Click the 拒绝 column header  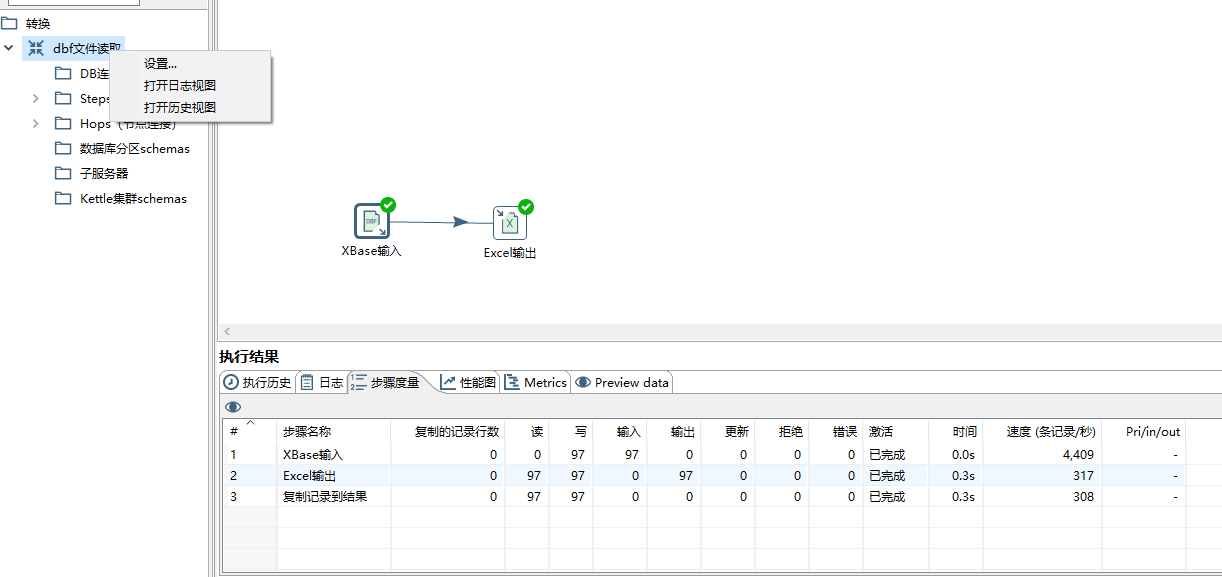[x=781, y=432]
